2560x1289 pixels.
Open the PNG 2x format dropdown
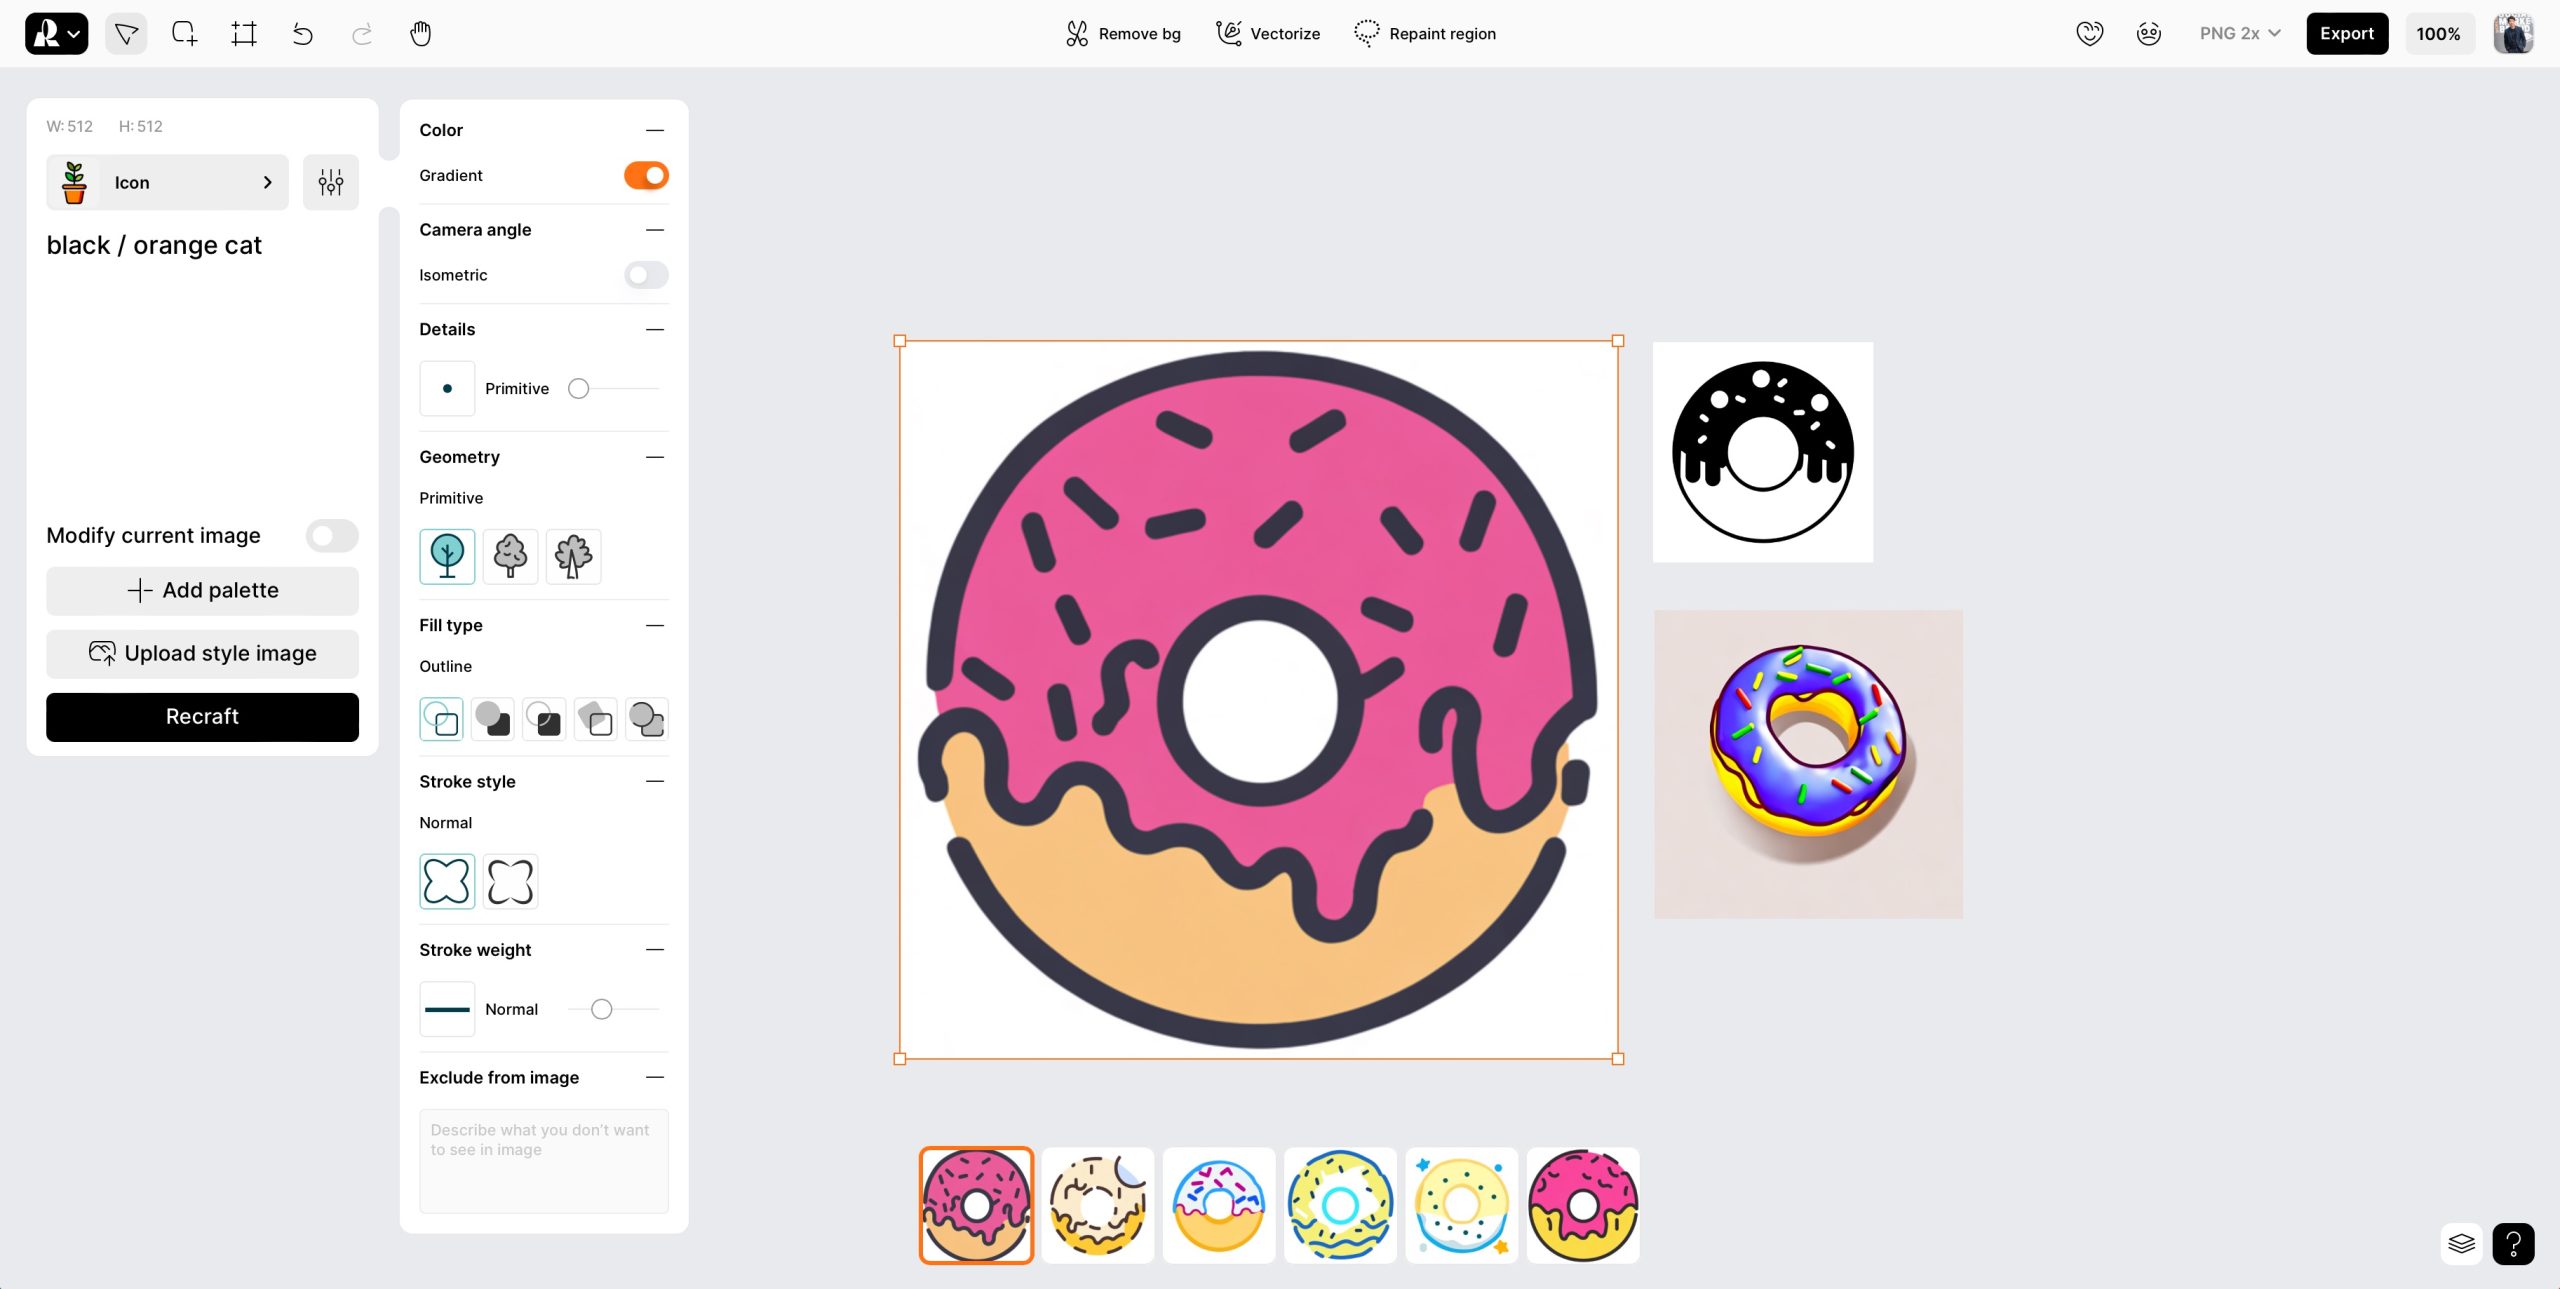tap(2239, 34)
